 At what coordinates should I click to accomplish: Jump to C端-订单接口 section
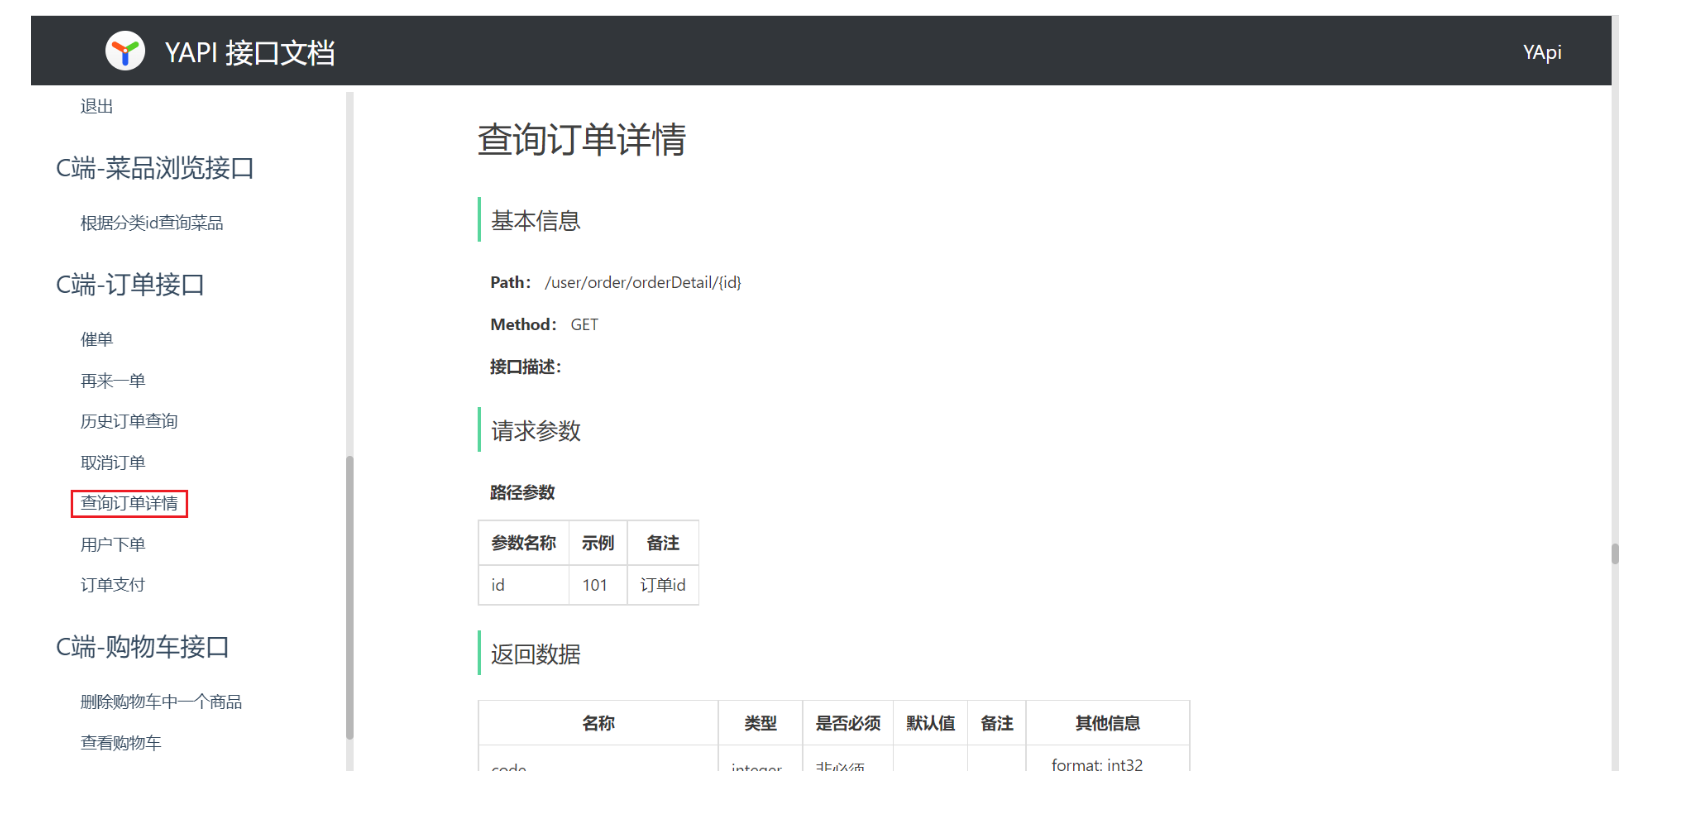[x=130, y=285]
